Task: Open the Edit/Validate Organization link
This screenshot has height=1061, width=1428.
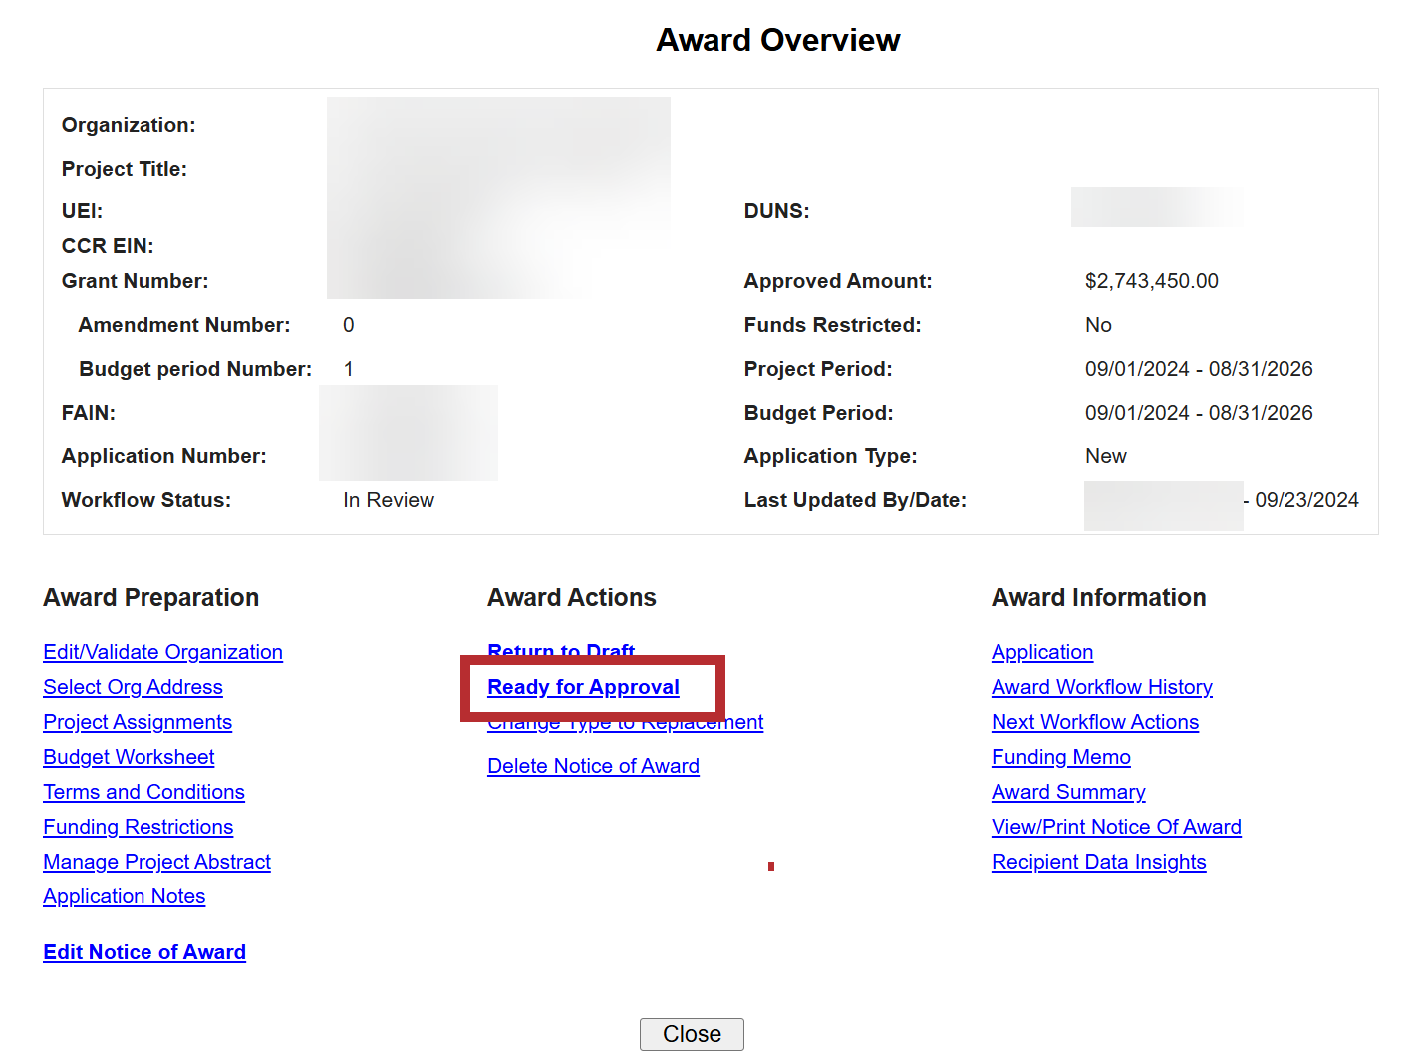Action: 163,652
